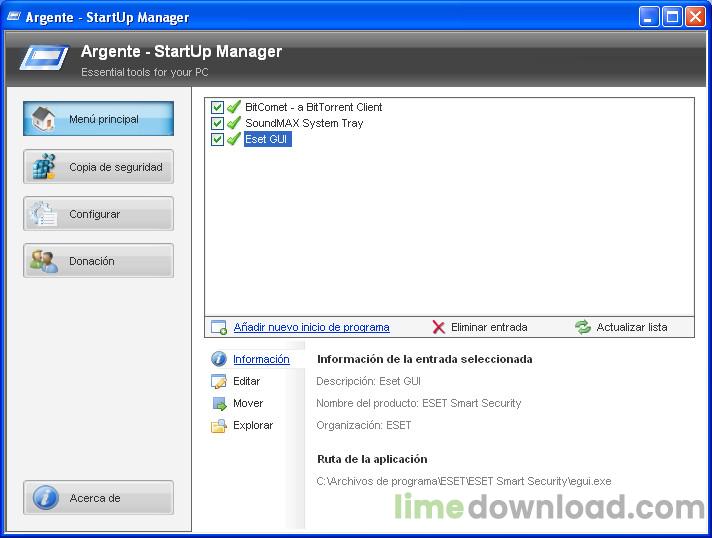Open the Donación section

[x=98, y=261]
